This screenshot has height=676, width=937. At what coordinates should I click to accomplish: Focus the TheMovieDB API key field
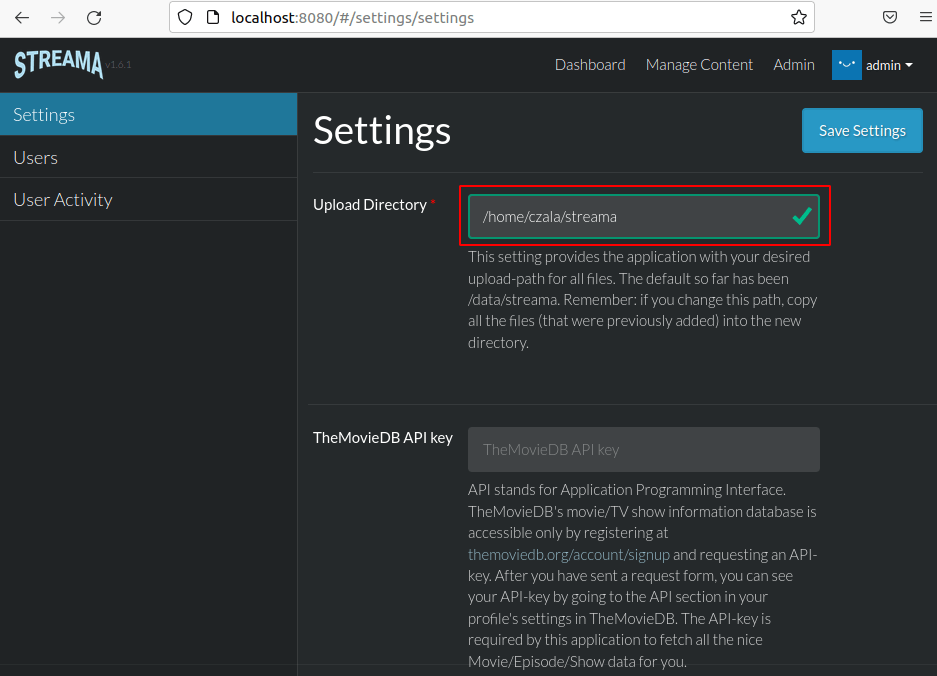click(644, 449)
